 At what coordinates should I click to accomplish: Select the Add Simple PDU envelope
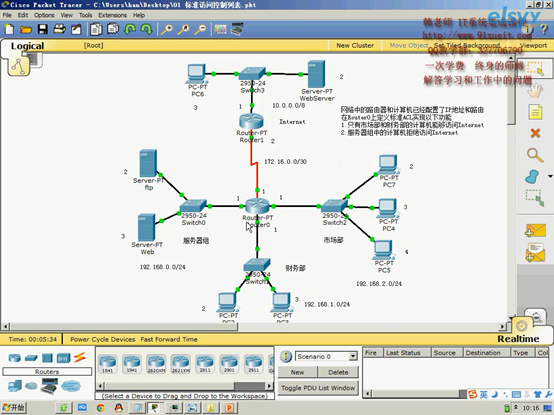point(535,231)
